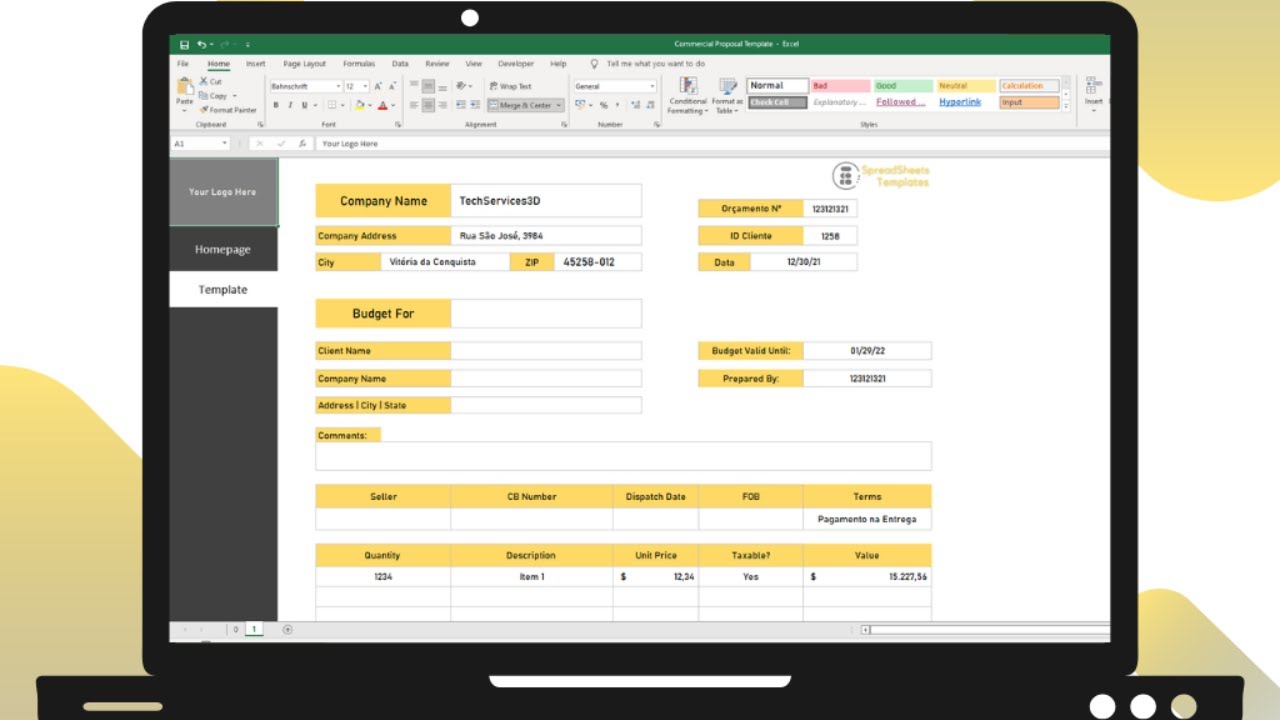
Task: Expand the cell styles gallery
Action: pyautogui.click(x=1066, y=106)
